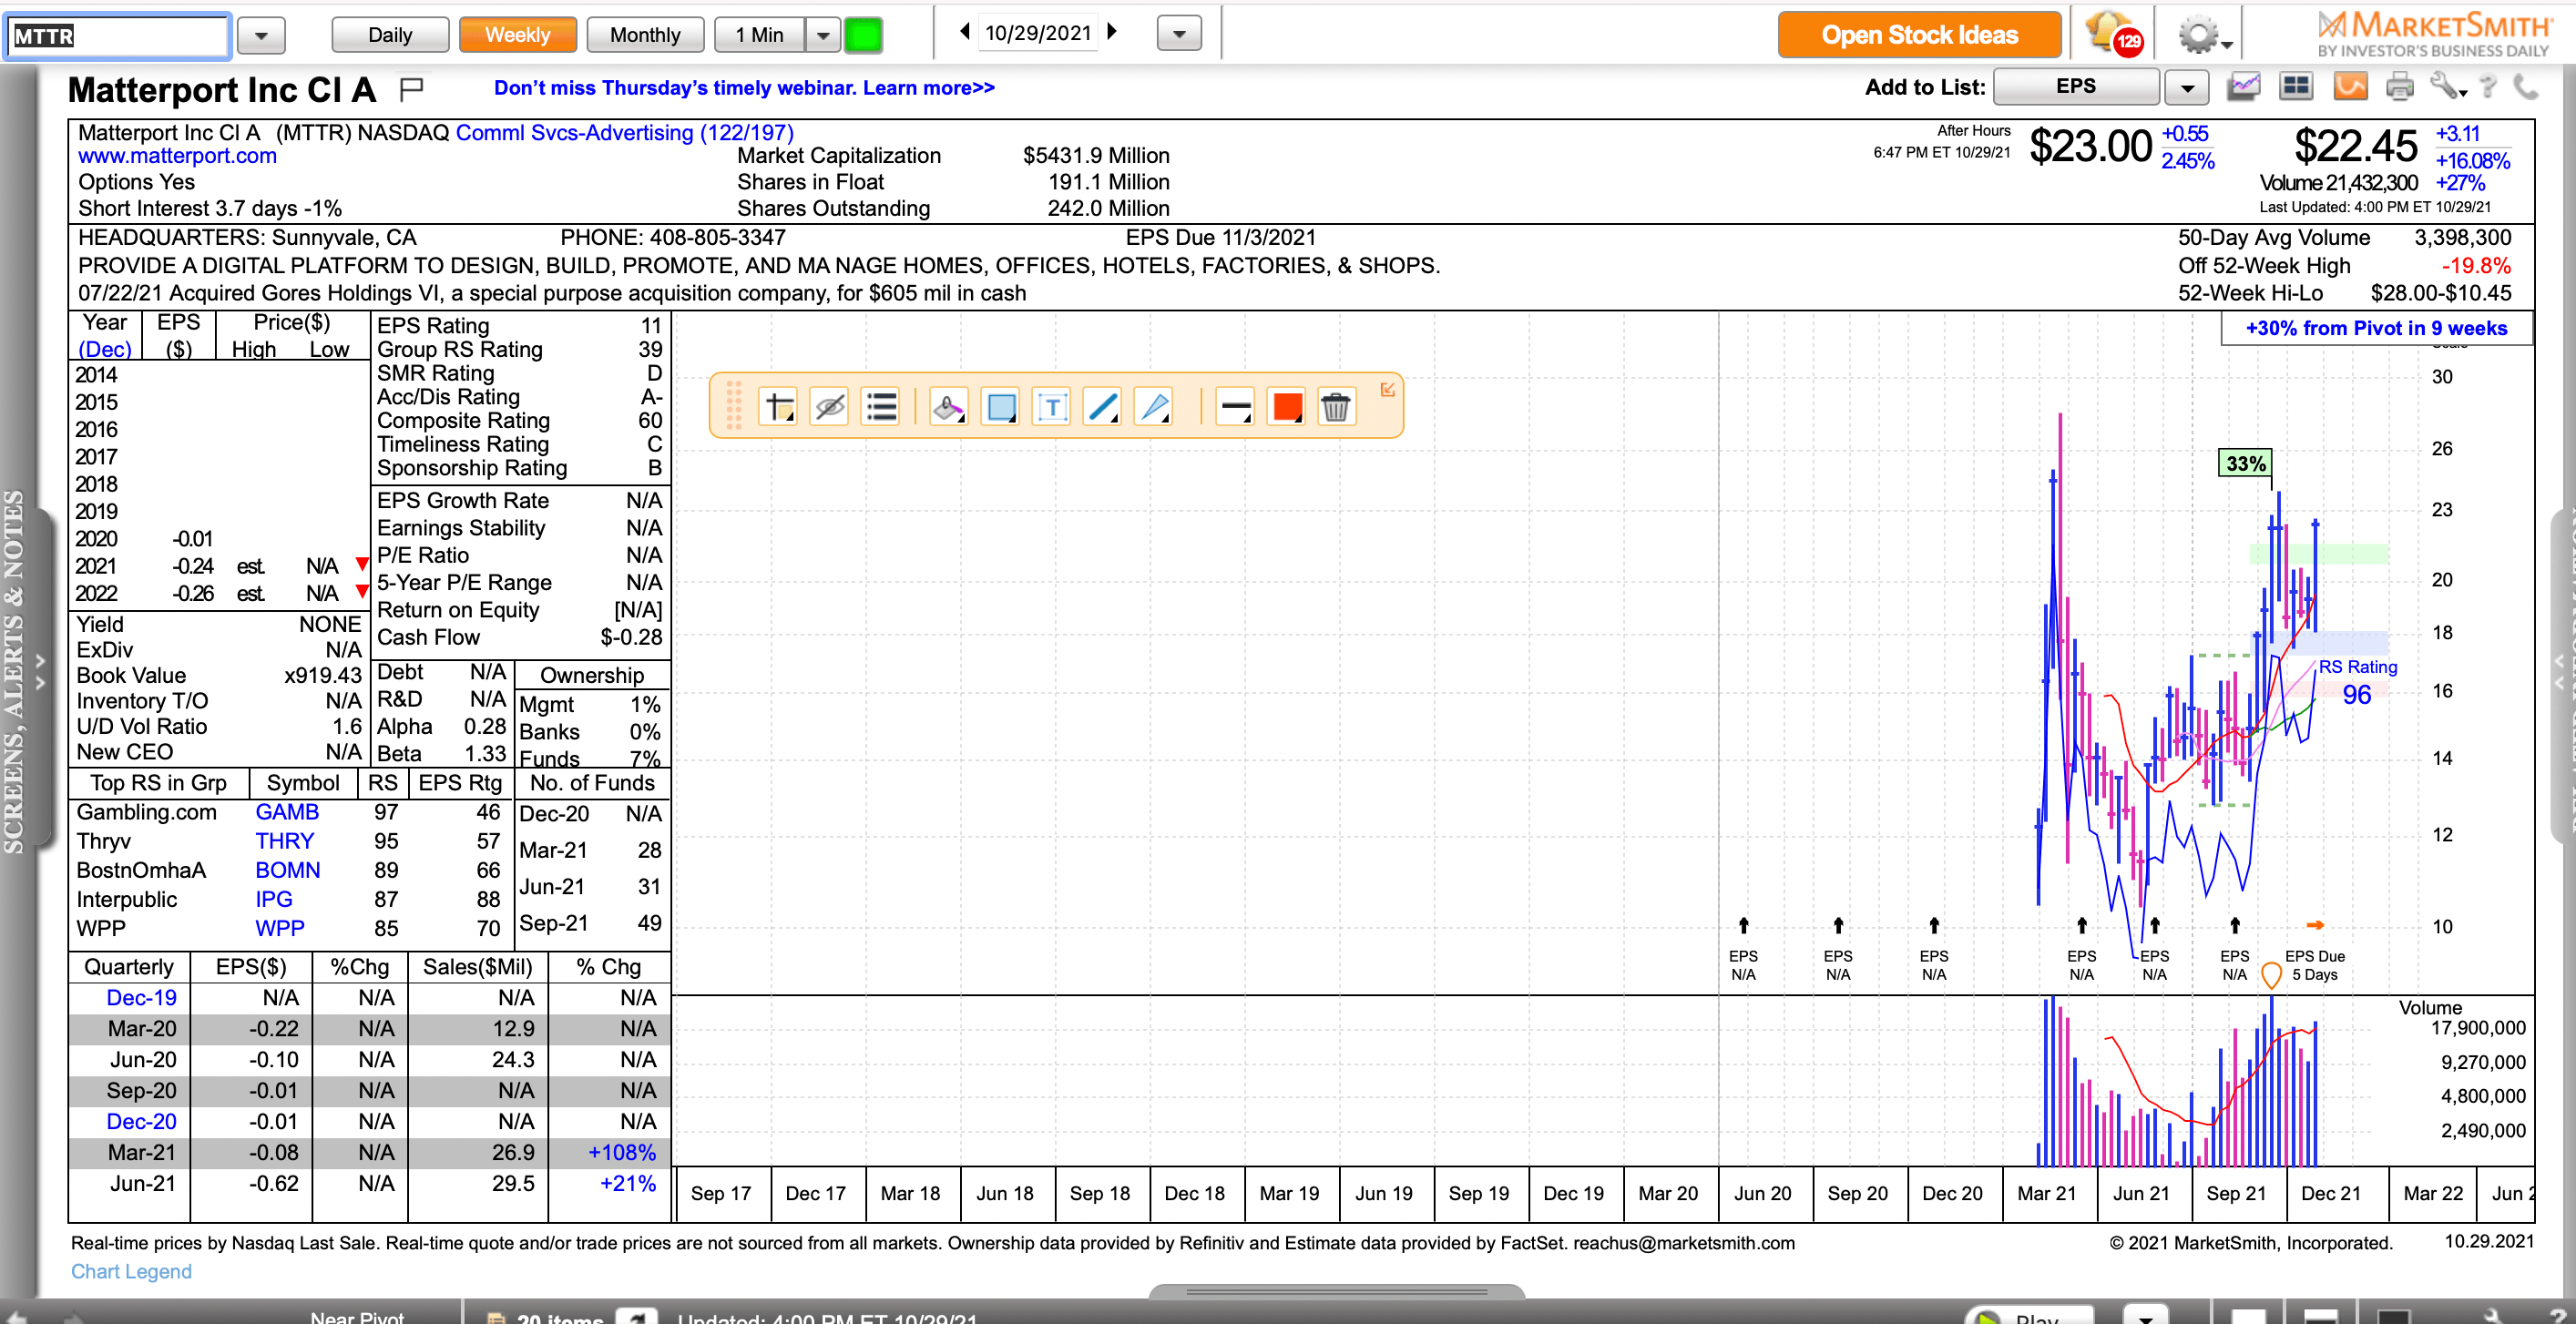Image resolution: width=2576 pixels, height=1324 pixels.
Task: Open the multi-chart grid view icon
Action: coord(2296,88)
